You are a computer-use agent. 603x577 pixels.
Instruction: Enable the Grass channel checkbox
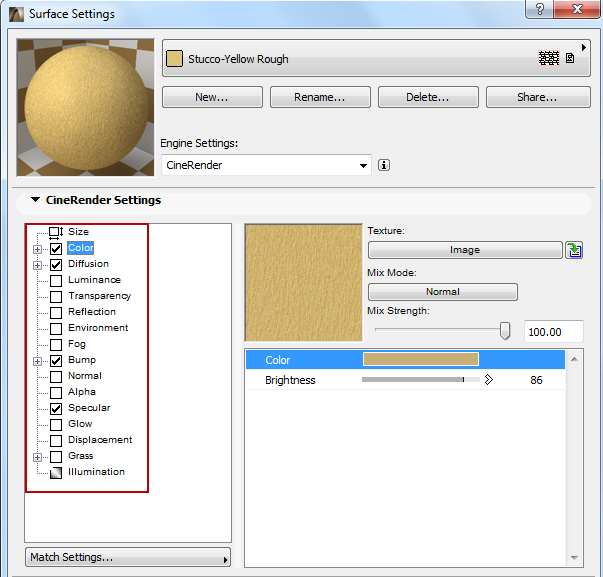pos(56,457)
